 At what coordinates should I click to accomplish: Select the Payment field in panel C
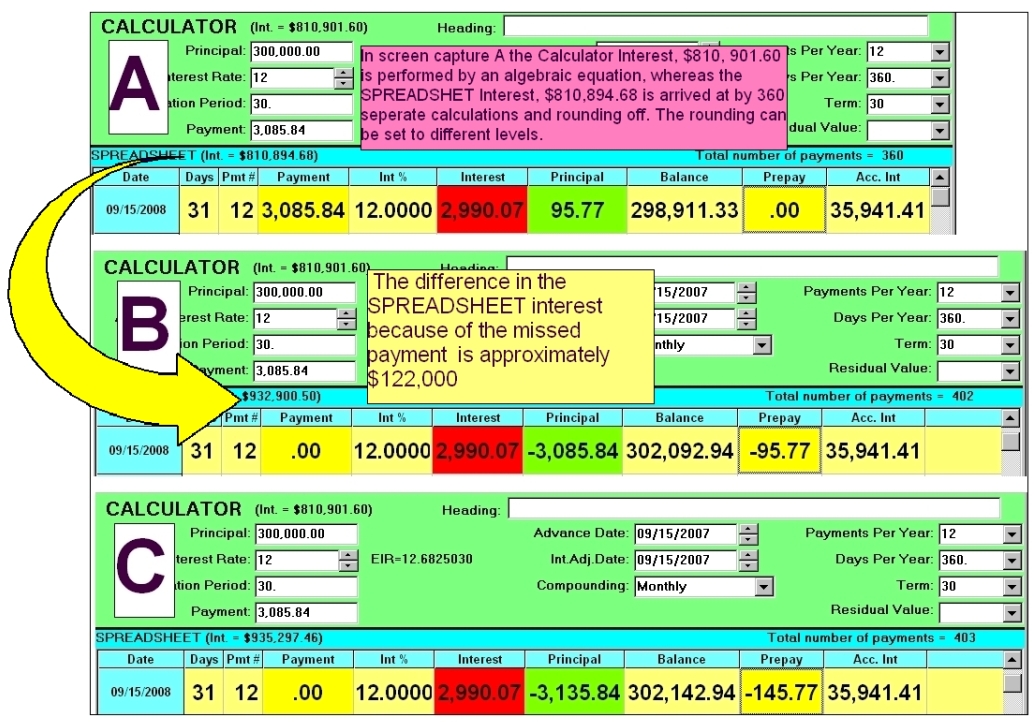[305, 612]
